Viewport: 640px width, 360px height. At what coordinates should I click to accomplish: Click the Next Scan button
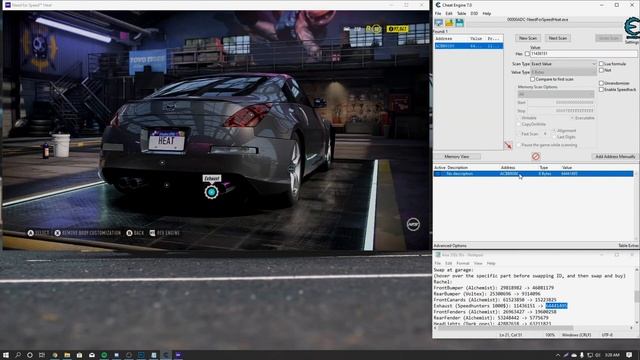(x=558, y=38)
